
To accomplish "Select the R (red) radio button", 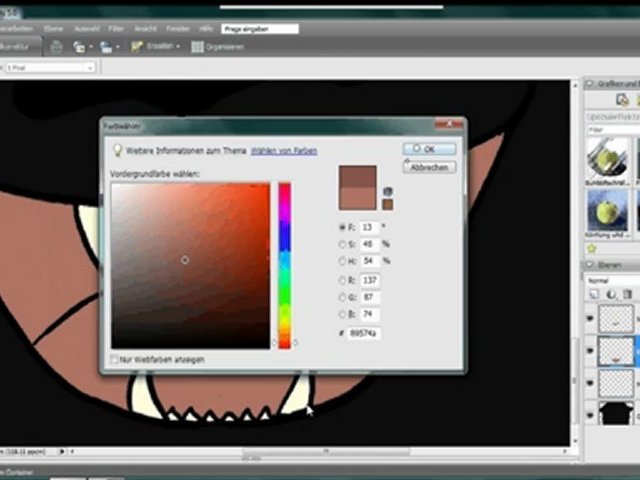I will (x=344, y=281).
